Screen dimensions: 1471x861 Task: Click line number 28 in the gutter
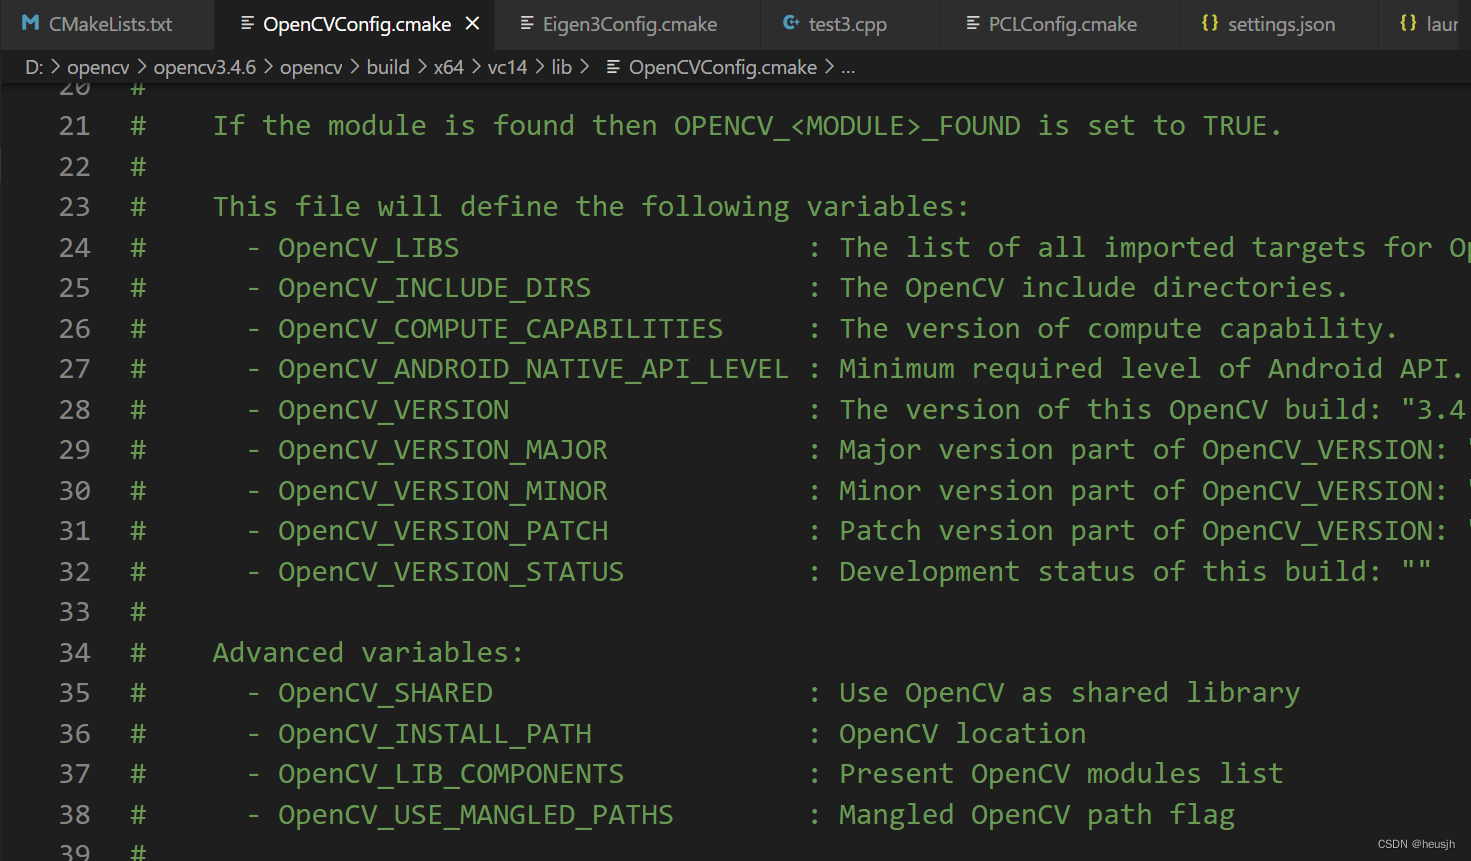coord(75,408)
